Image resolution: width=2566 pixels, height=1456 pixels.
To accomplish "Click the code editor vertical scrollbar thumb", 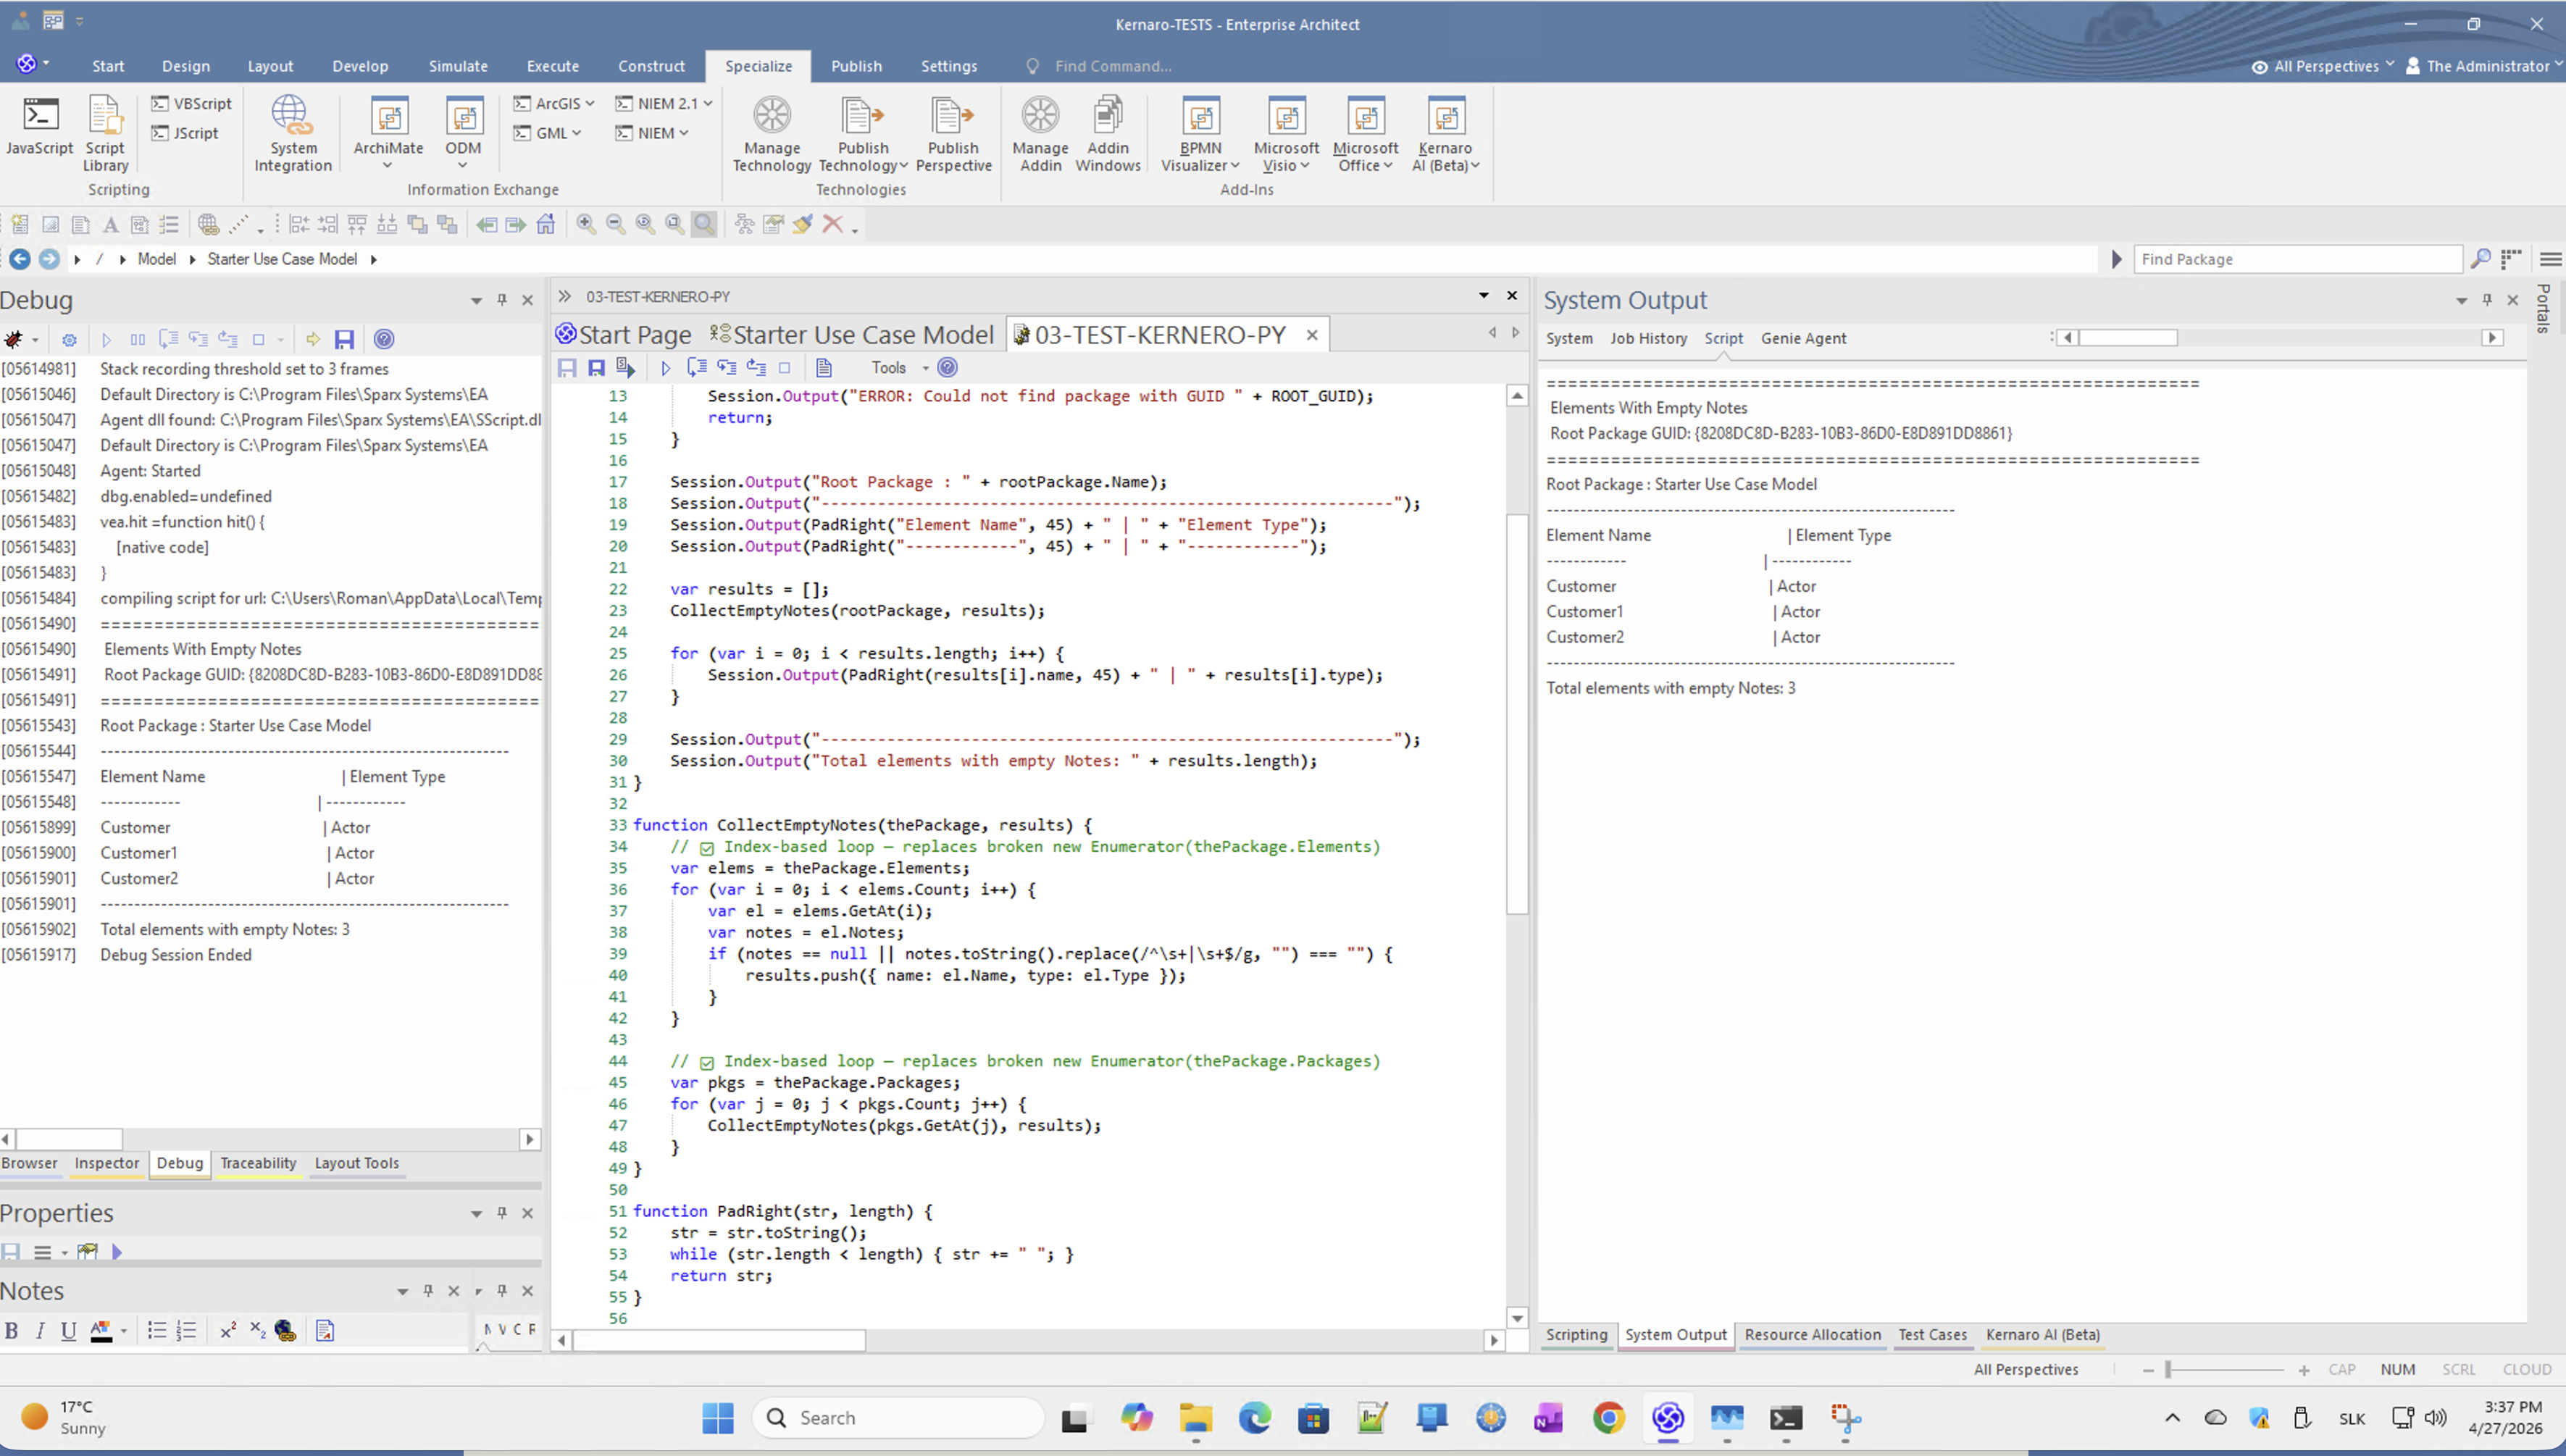I will 1516,714.
